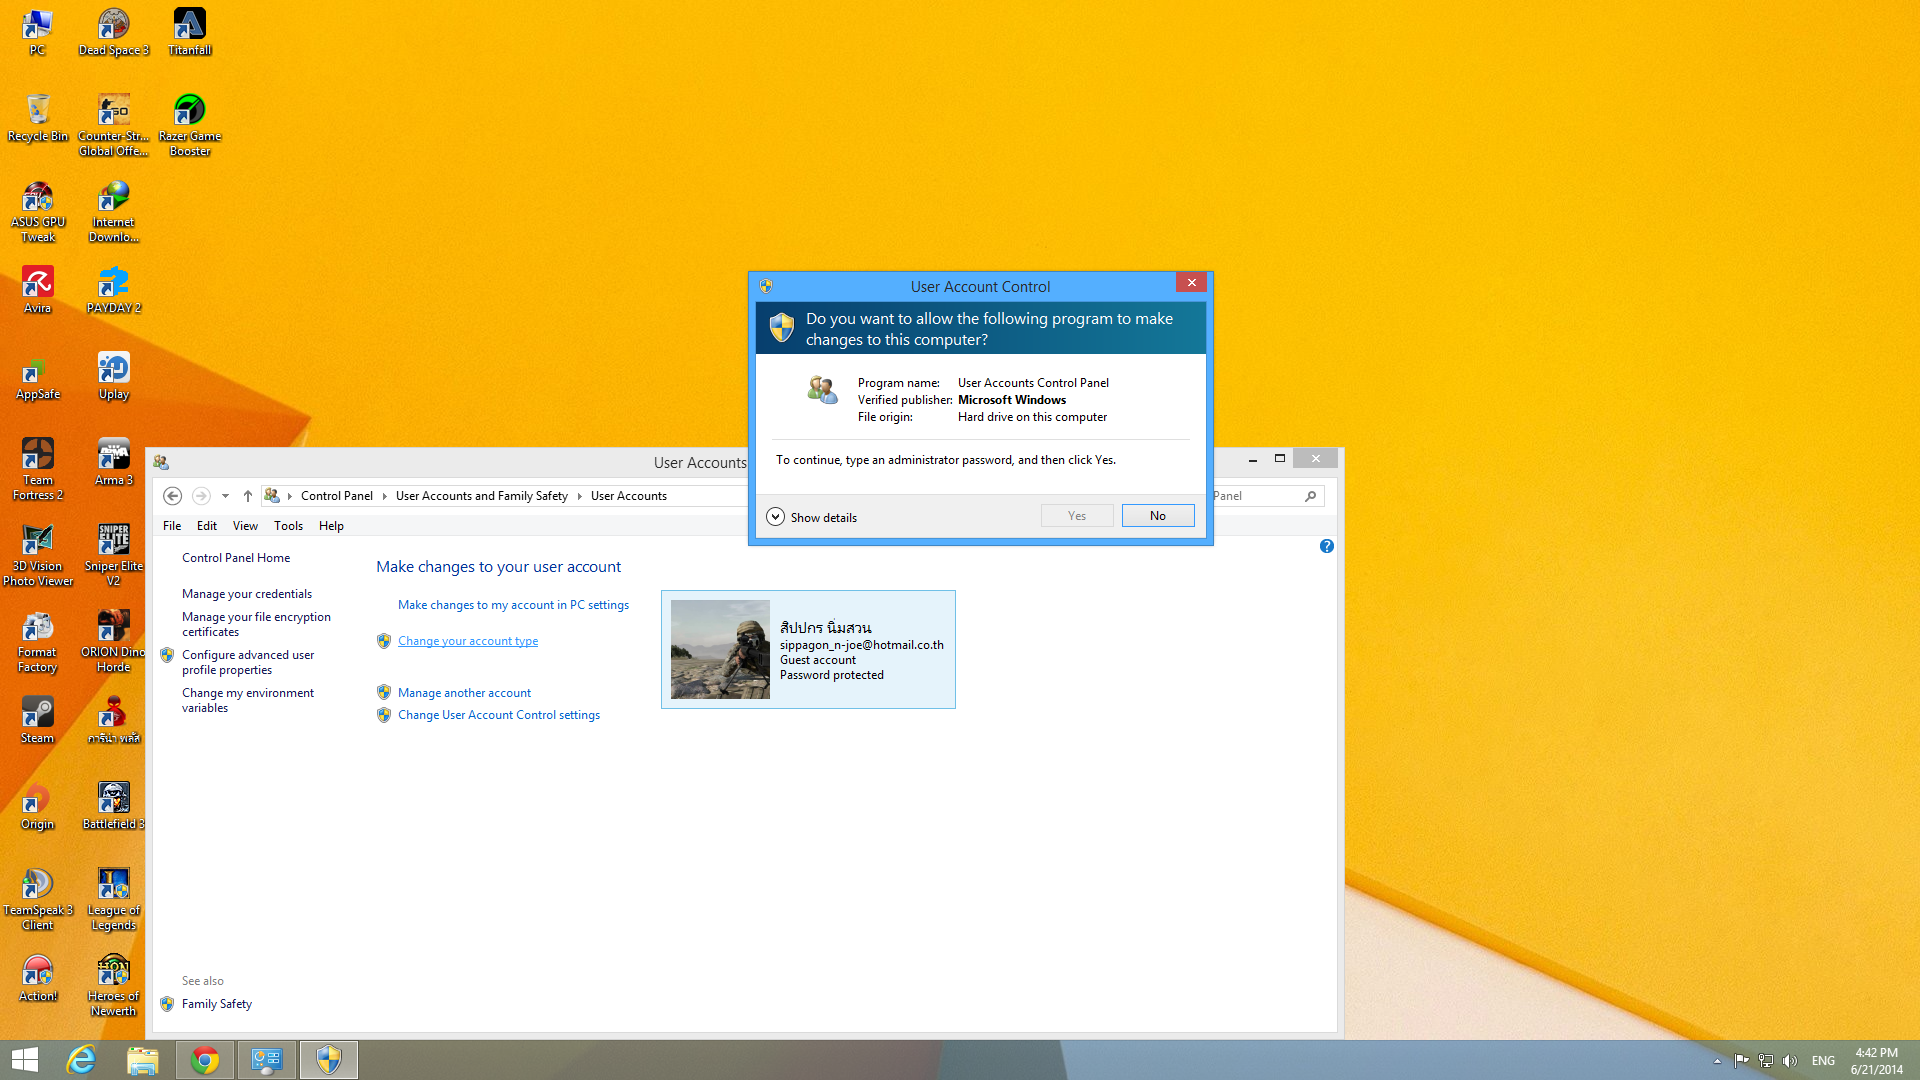Click Change your account type link

pos(467,641)
